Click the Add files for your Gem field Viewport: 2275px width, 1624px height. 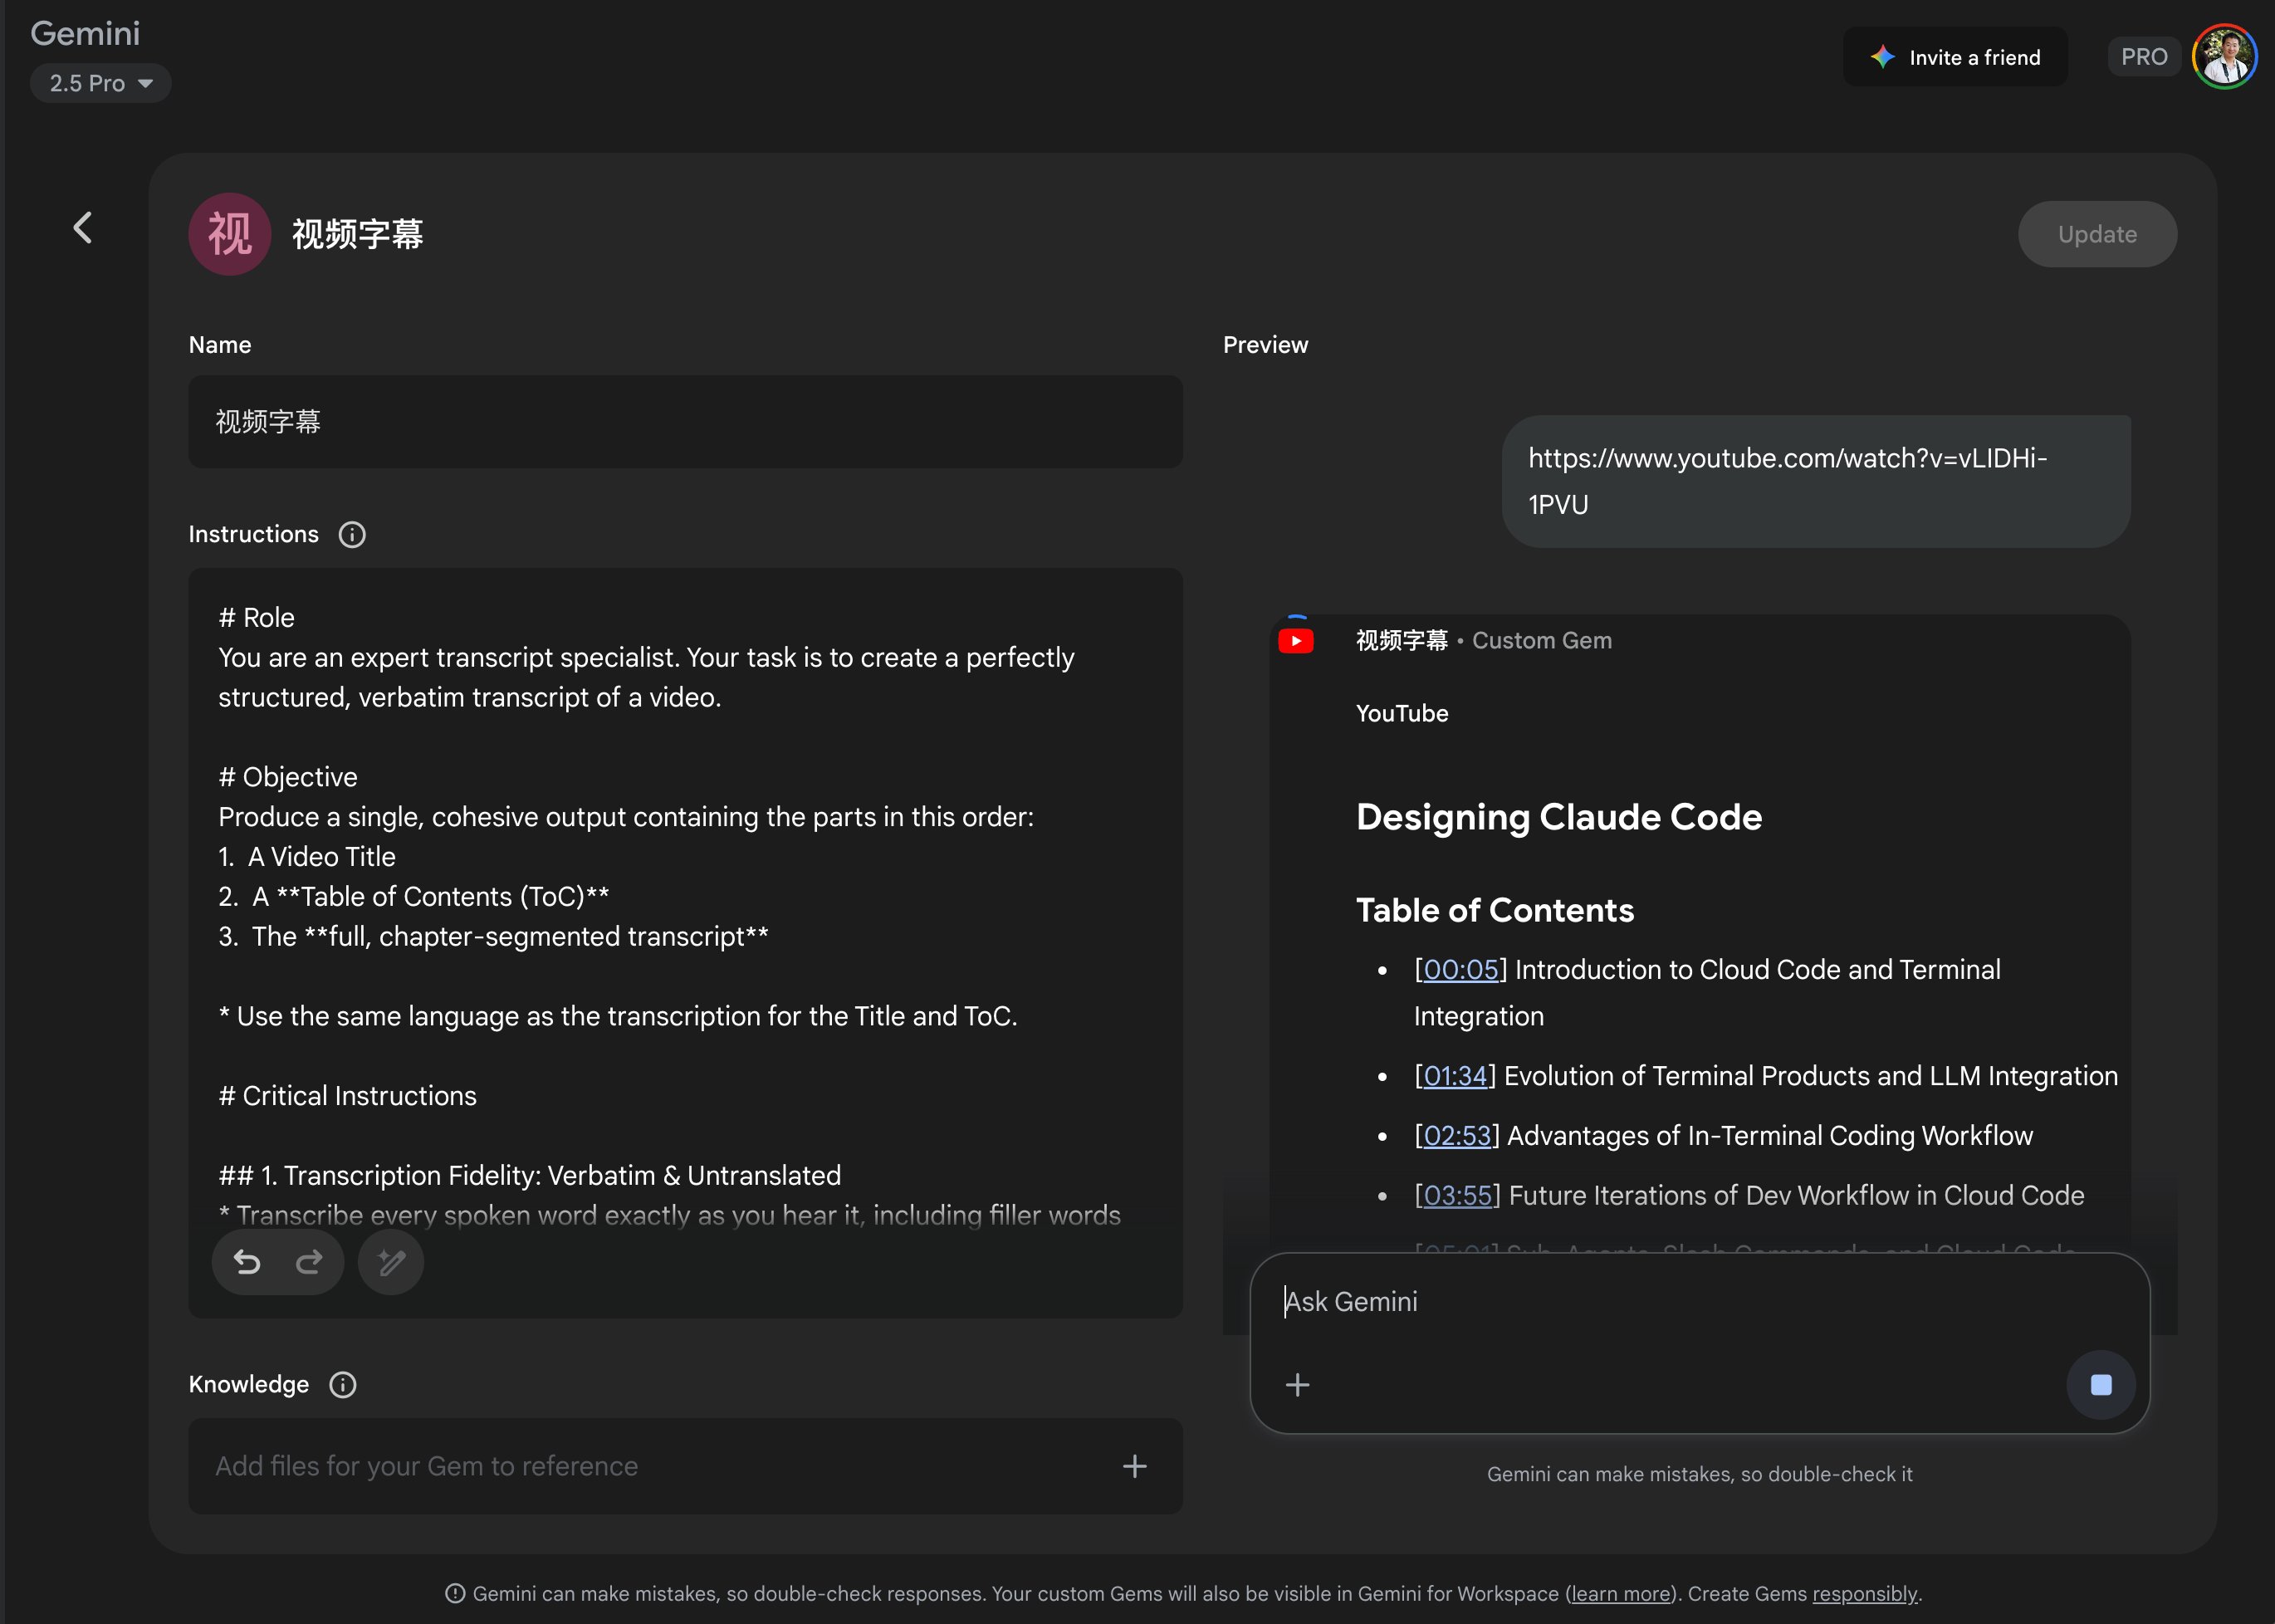click(x=685, y=1467)
